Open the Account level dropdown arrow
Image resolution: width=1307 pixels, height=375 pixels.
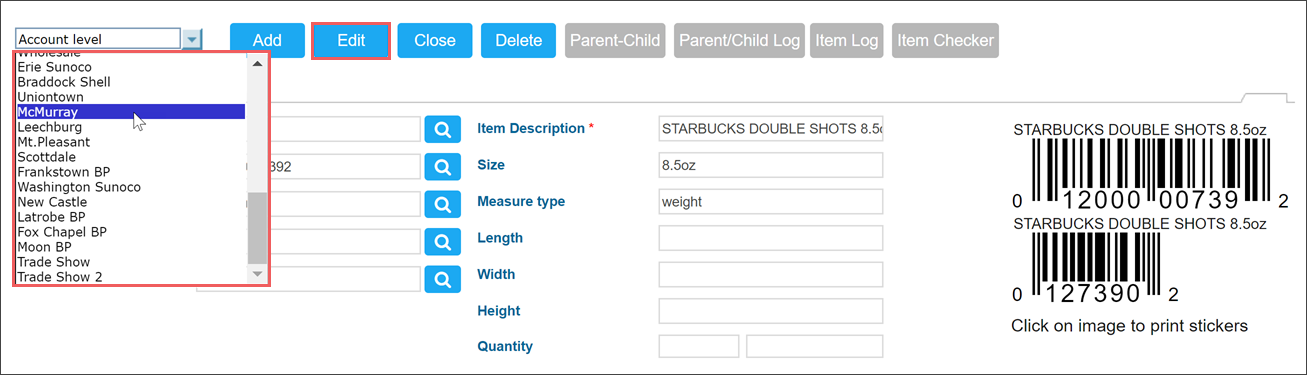[x=192, y=39]
